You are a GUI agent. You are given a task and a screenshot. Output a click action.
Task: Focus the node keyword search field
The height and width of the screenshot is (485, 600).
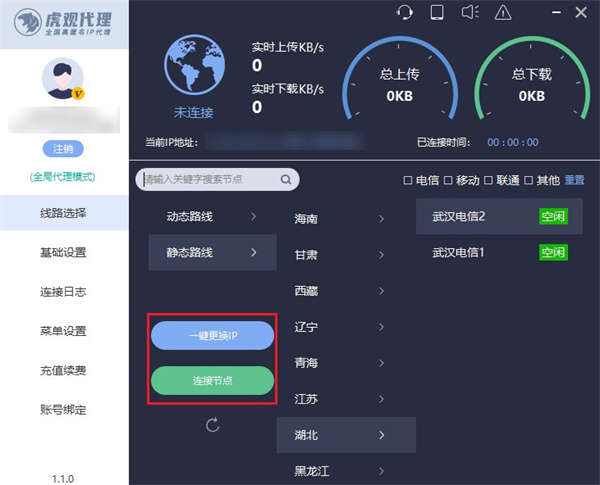click(x=217, y=179)
